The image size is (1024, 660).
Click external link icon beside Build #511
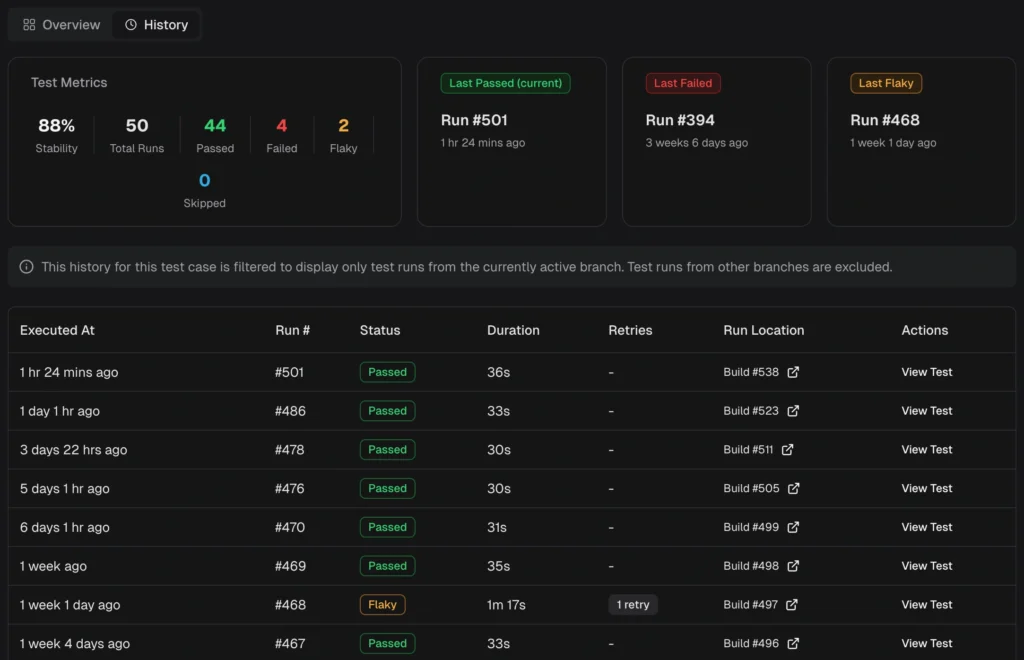pyautogui.click(x=787, y=450)
